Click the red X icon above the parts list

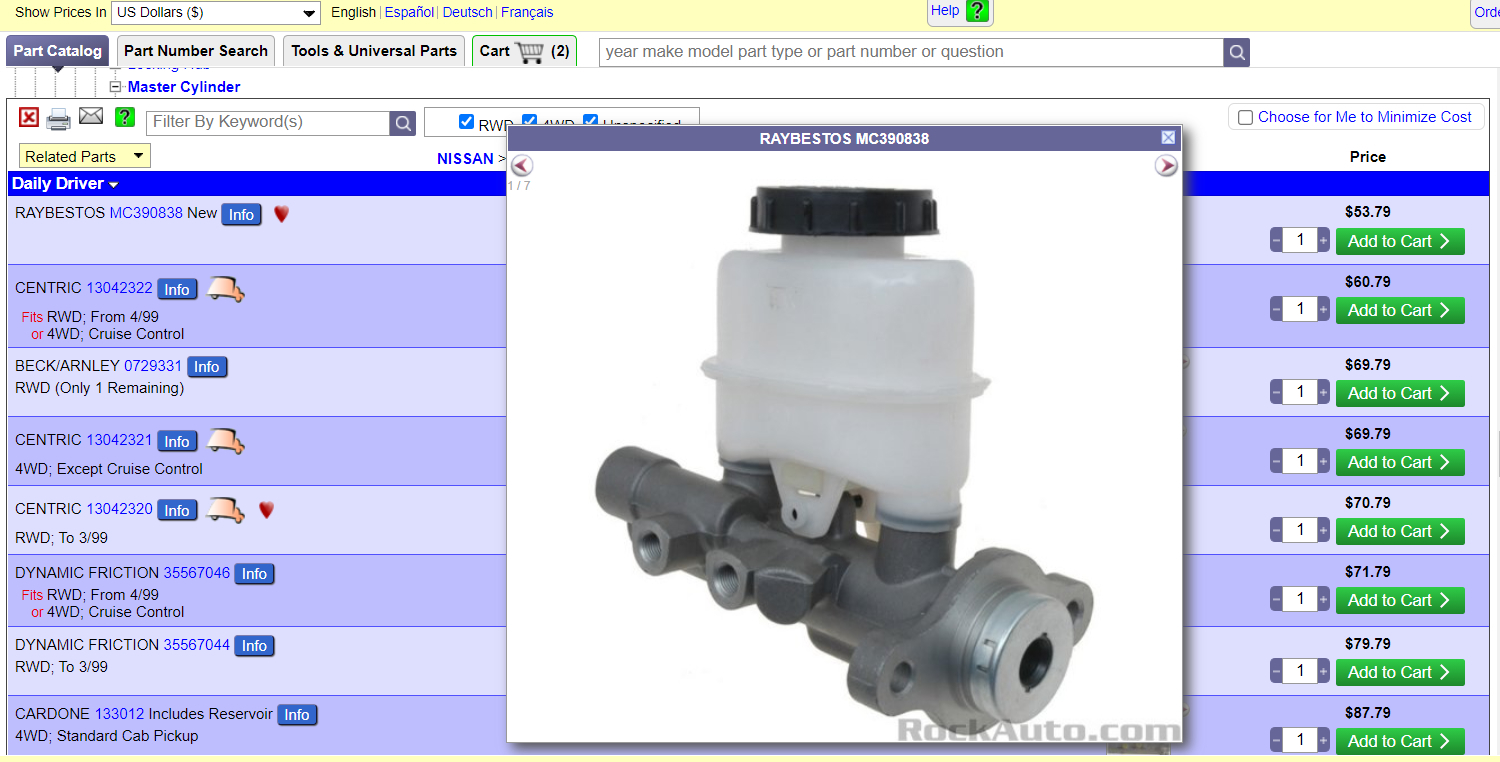pyautogui.click(x=29, y=118)
